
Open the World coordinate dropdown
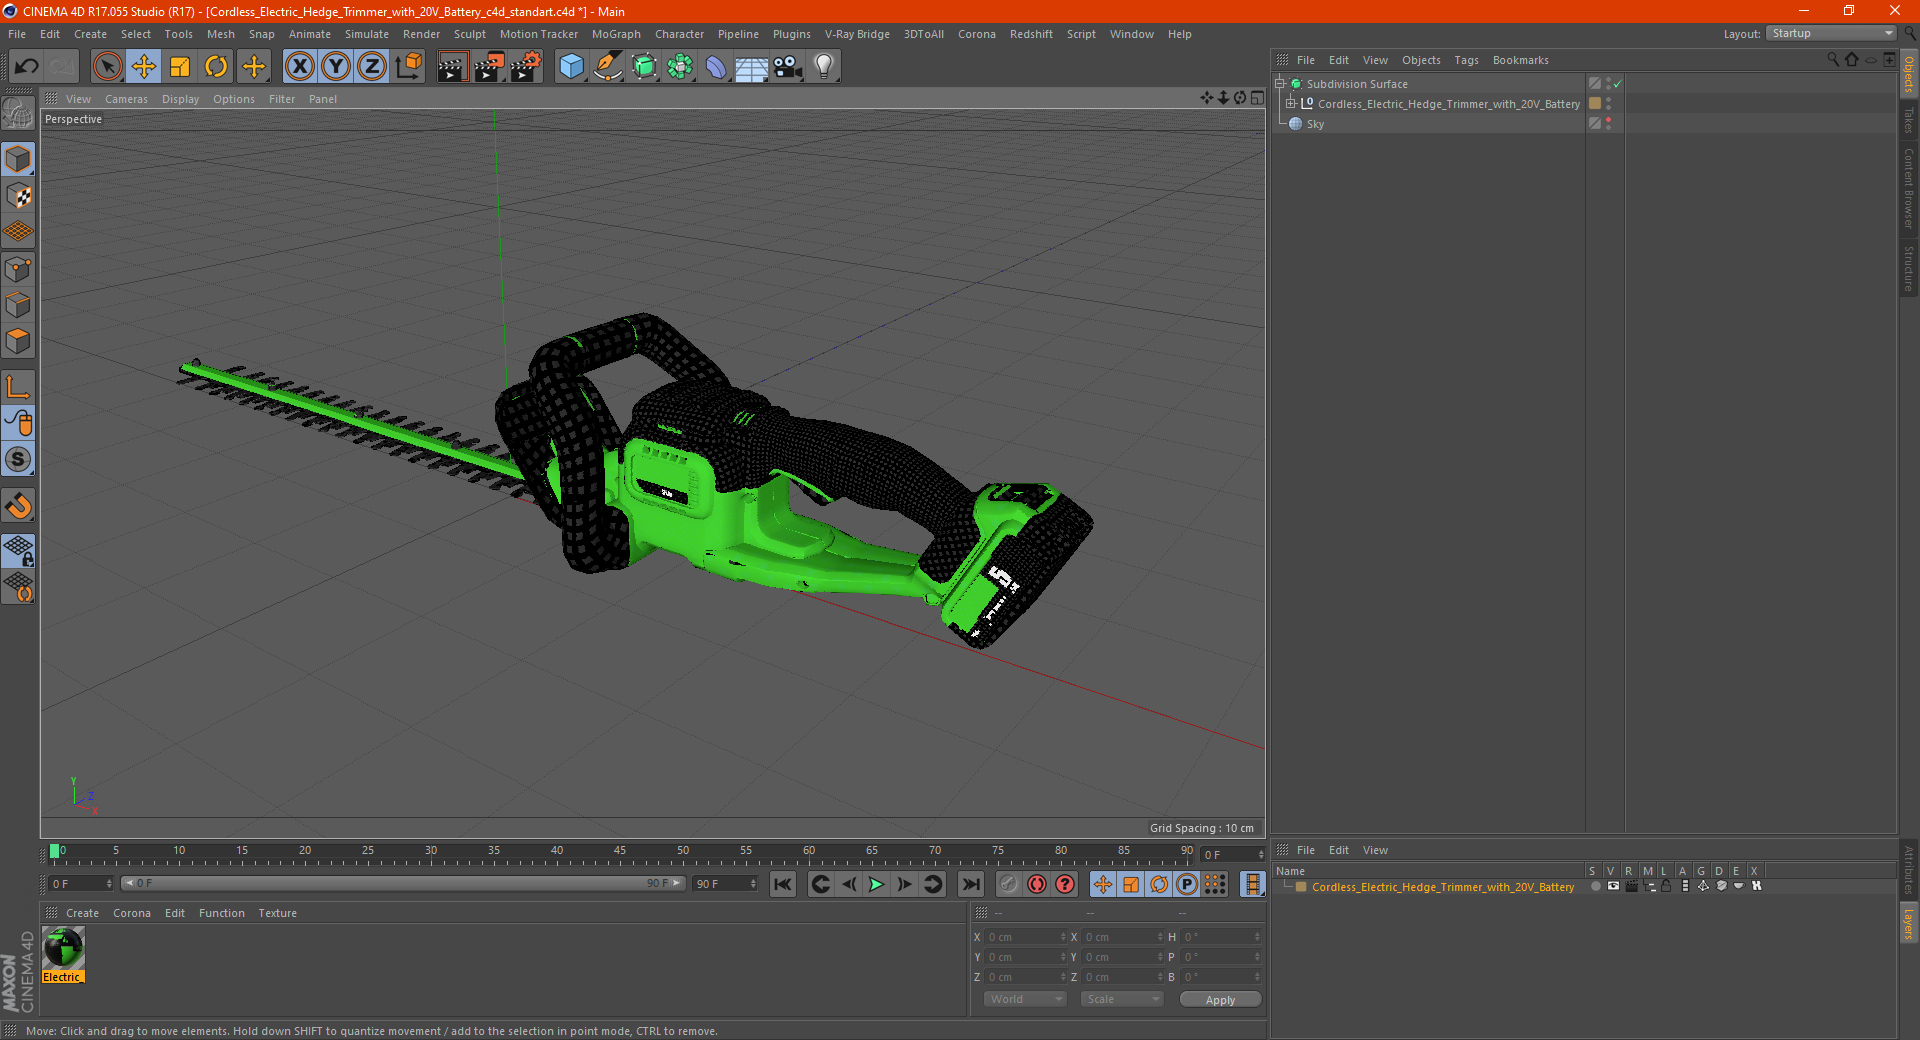(1025, 999)
